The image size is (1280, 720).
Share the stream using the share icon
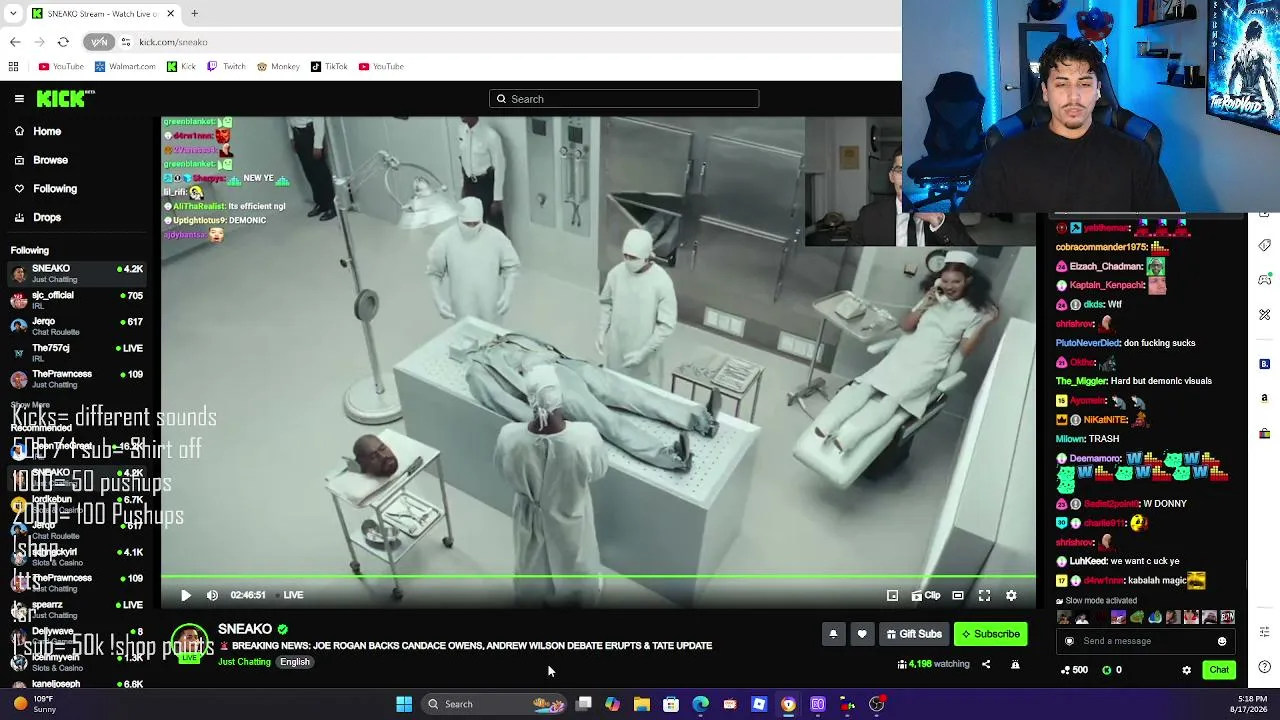tap(986, 664)
